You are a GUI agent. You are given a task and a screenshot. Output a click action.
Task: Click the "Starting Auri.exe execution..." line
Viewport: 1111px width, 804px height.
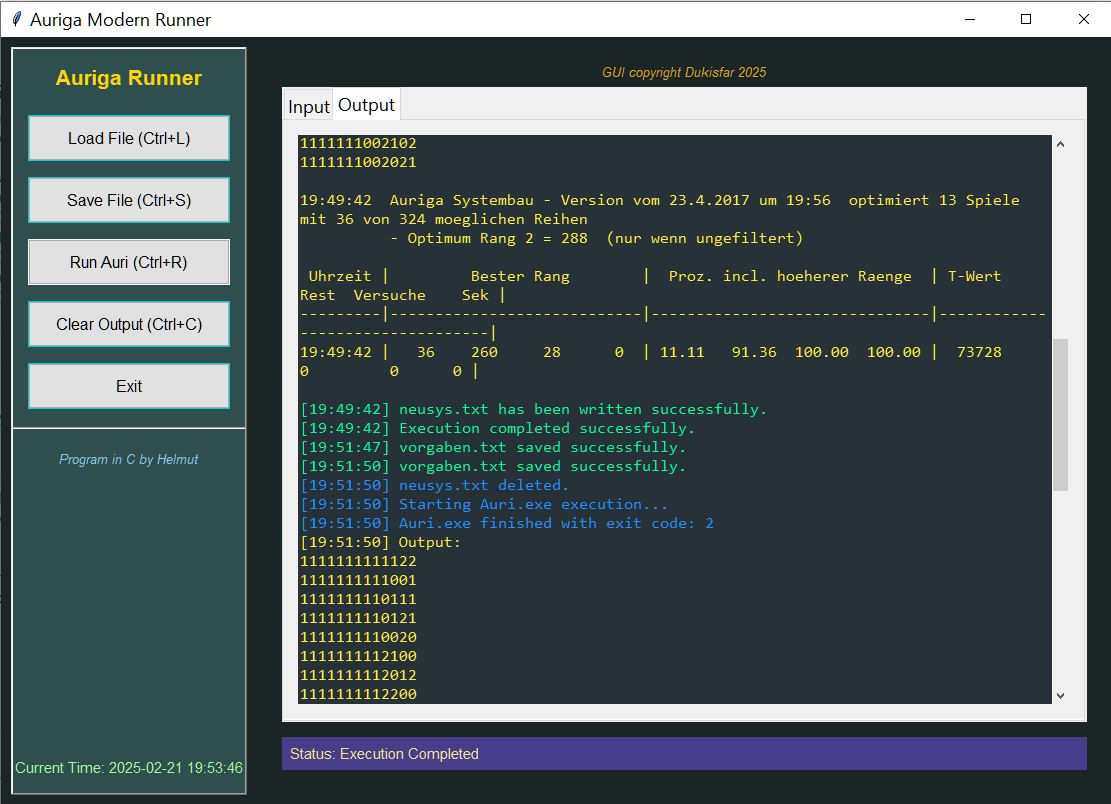484,504
